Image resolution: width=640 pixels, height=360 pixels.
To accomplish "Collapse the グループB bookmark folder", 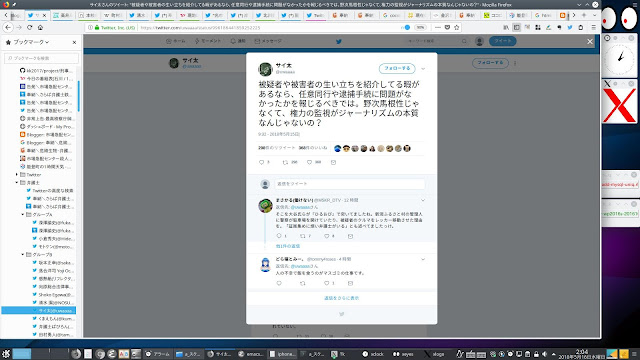I will coord(23,254).
